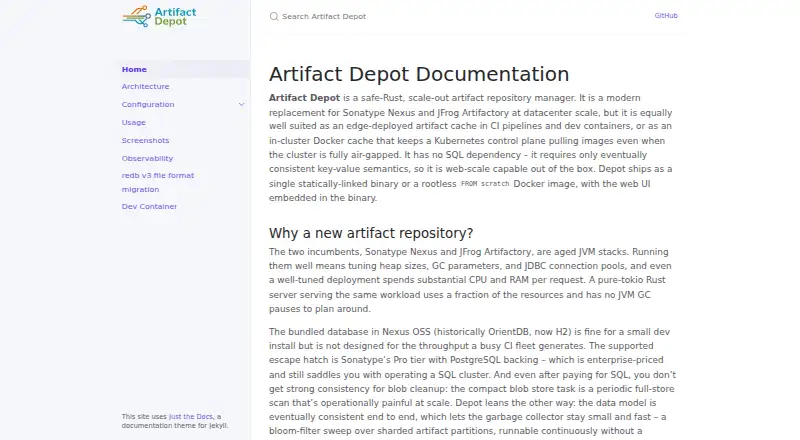Click the Why a new artifact repository heading
The height and width of the screenshot is (440, 800).
[371, 233]
